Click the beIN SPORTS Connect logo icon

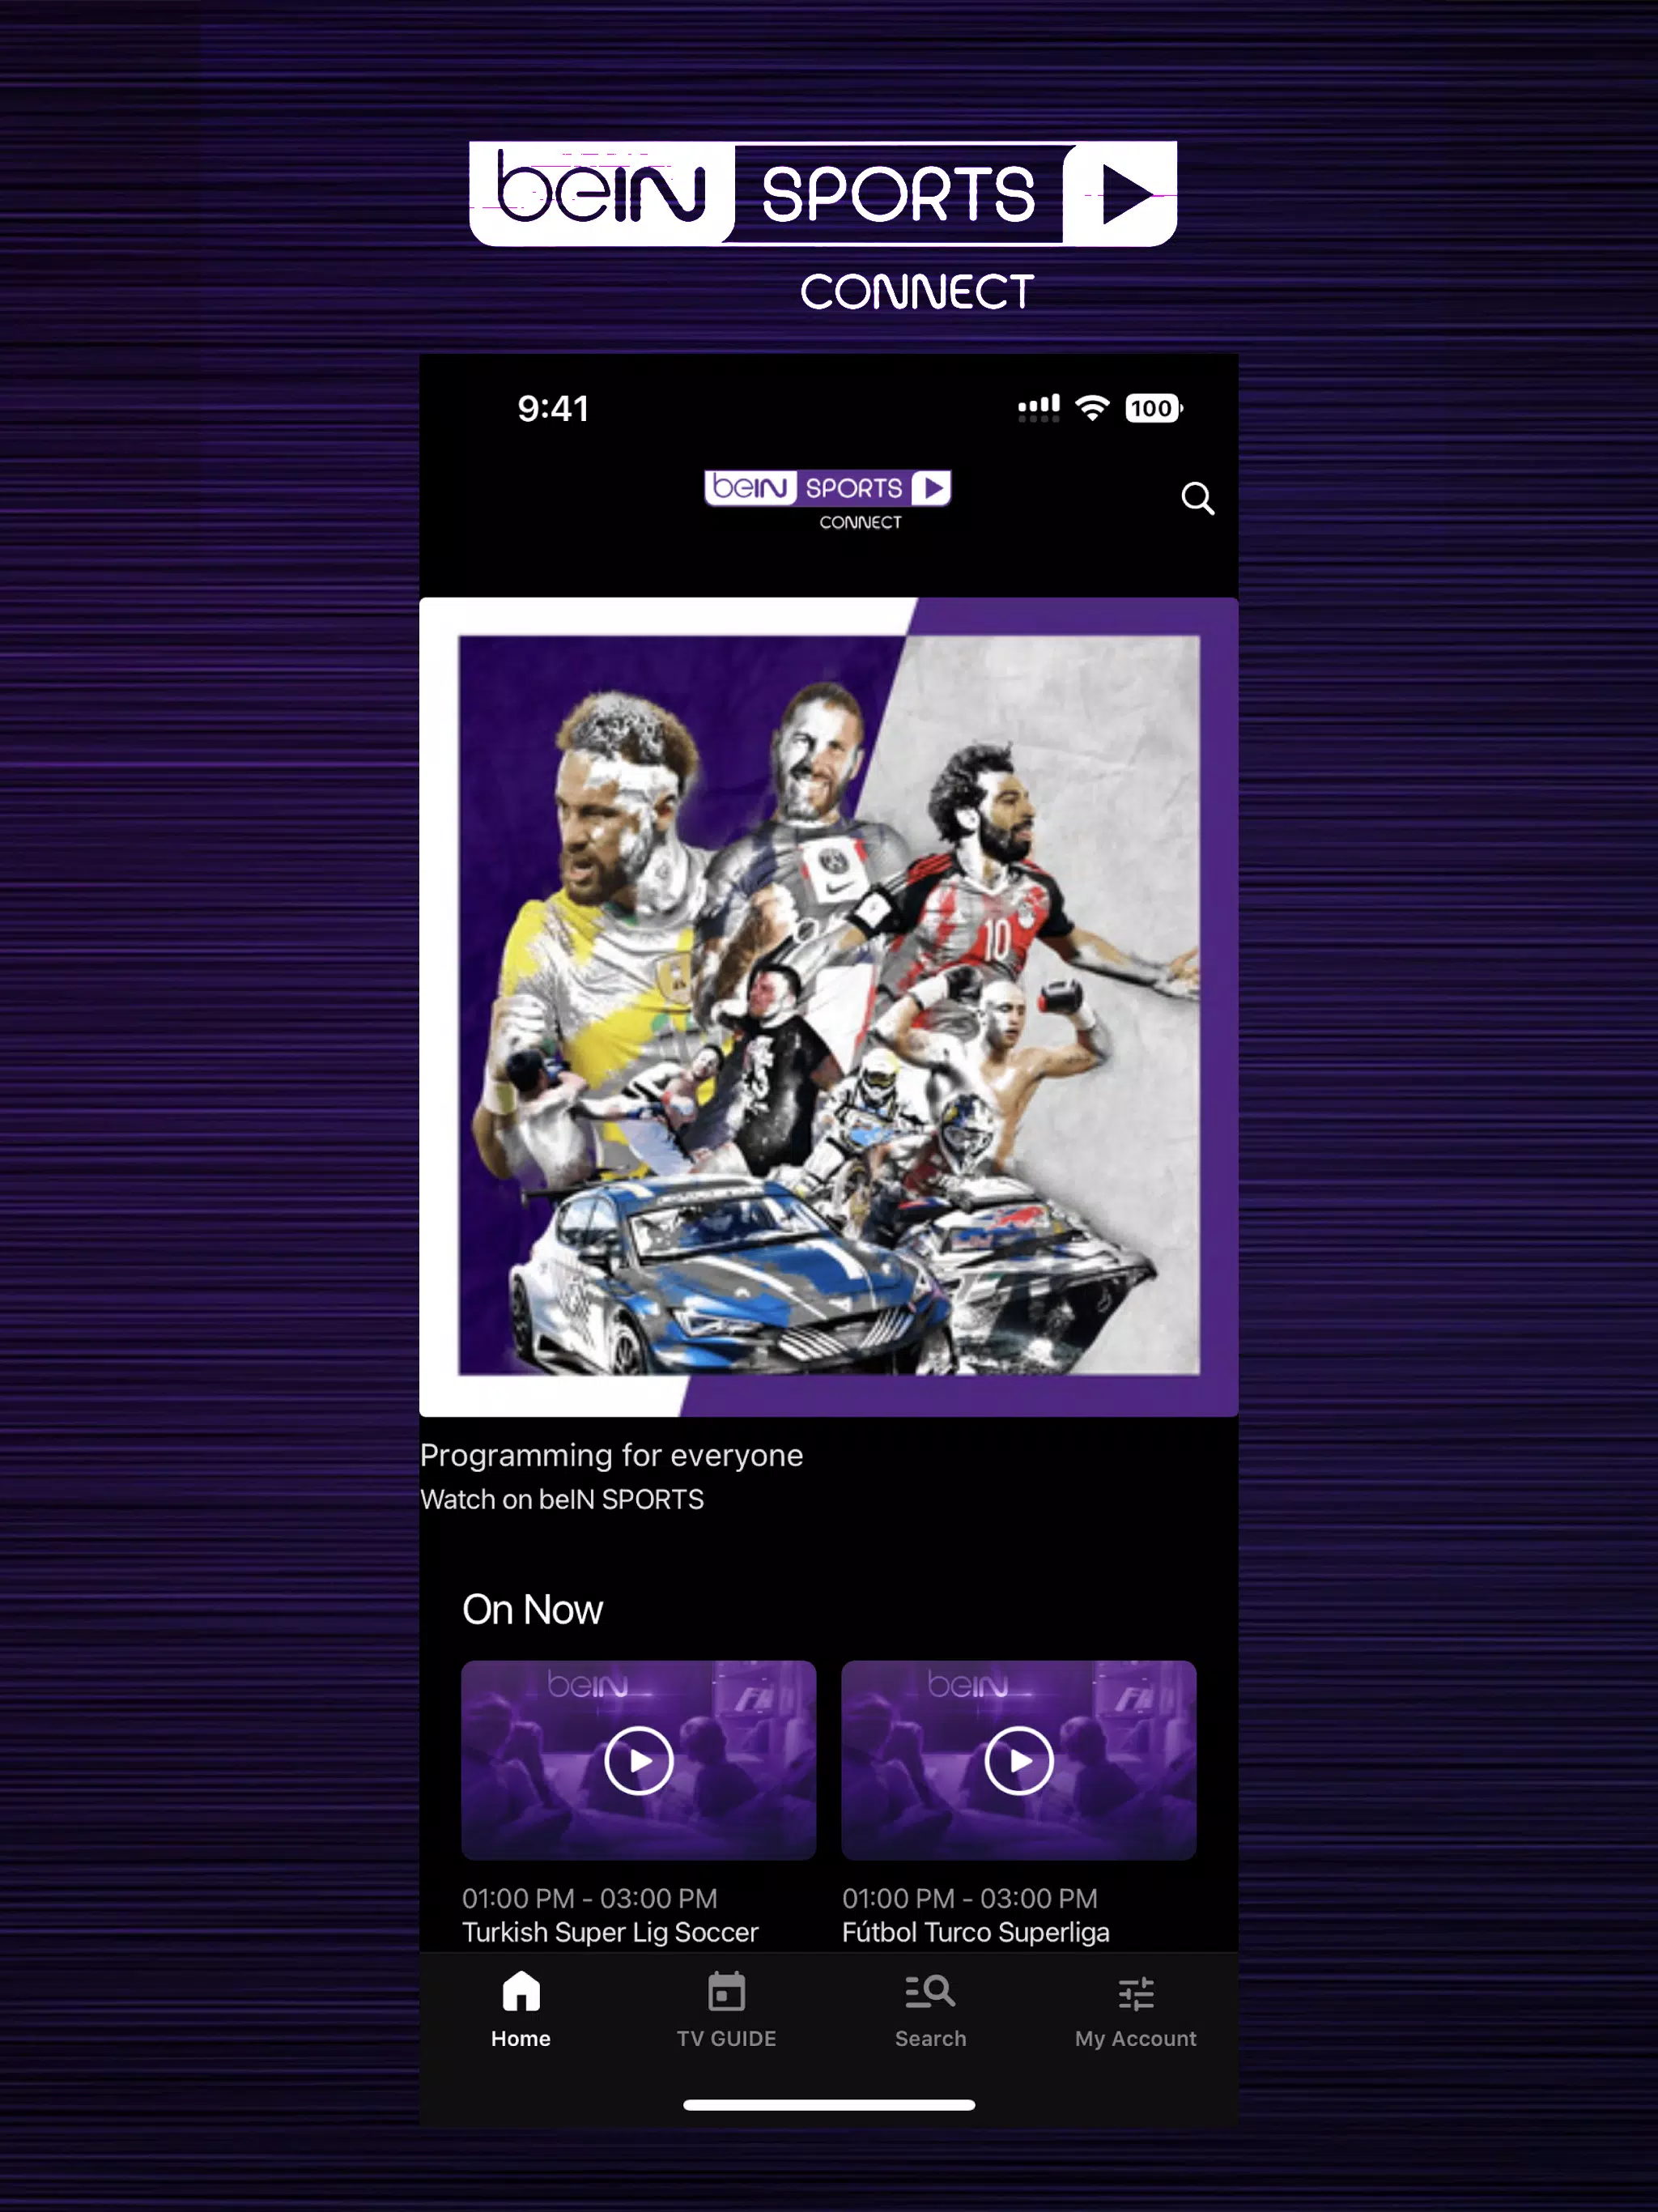(829, 498)
